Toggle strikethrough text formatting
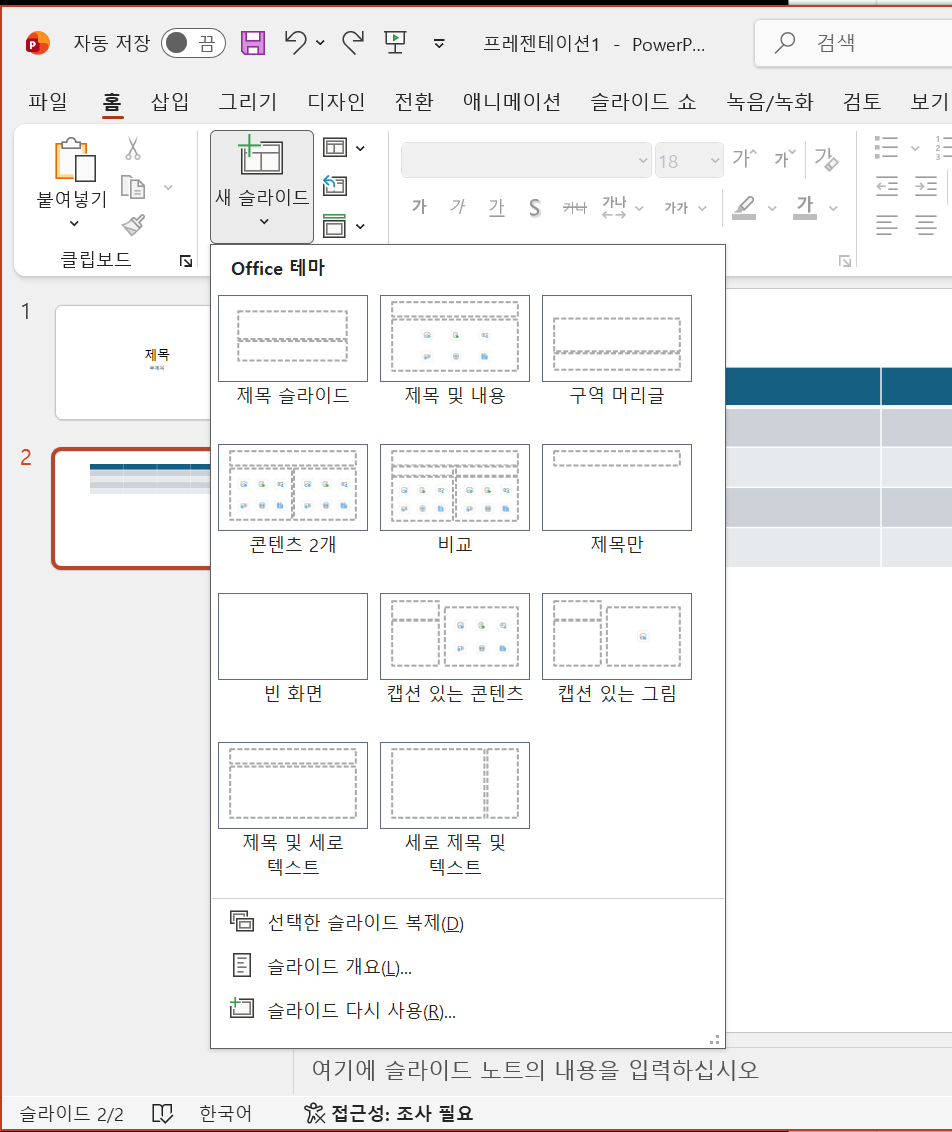Screen dimensions: 952x1132 (573, 207)
